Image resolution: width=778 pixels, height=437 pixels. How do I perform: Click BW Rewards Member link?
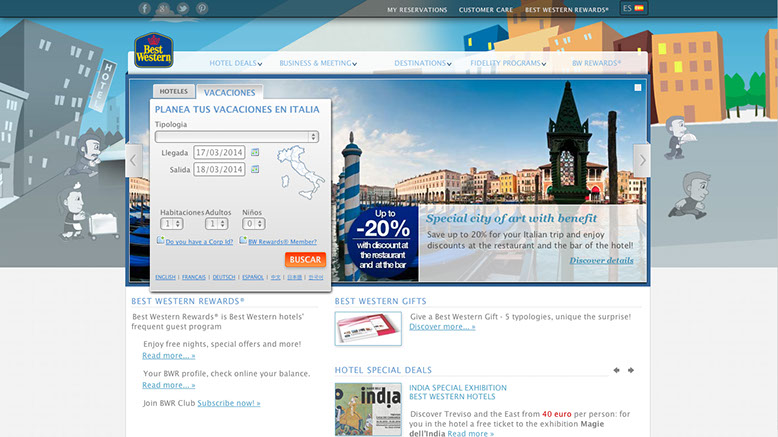(x=282, y=242)
